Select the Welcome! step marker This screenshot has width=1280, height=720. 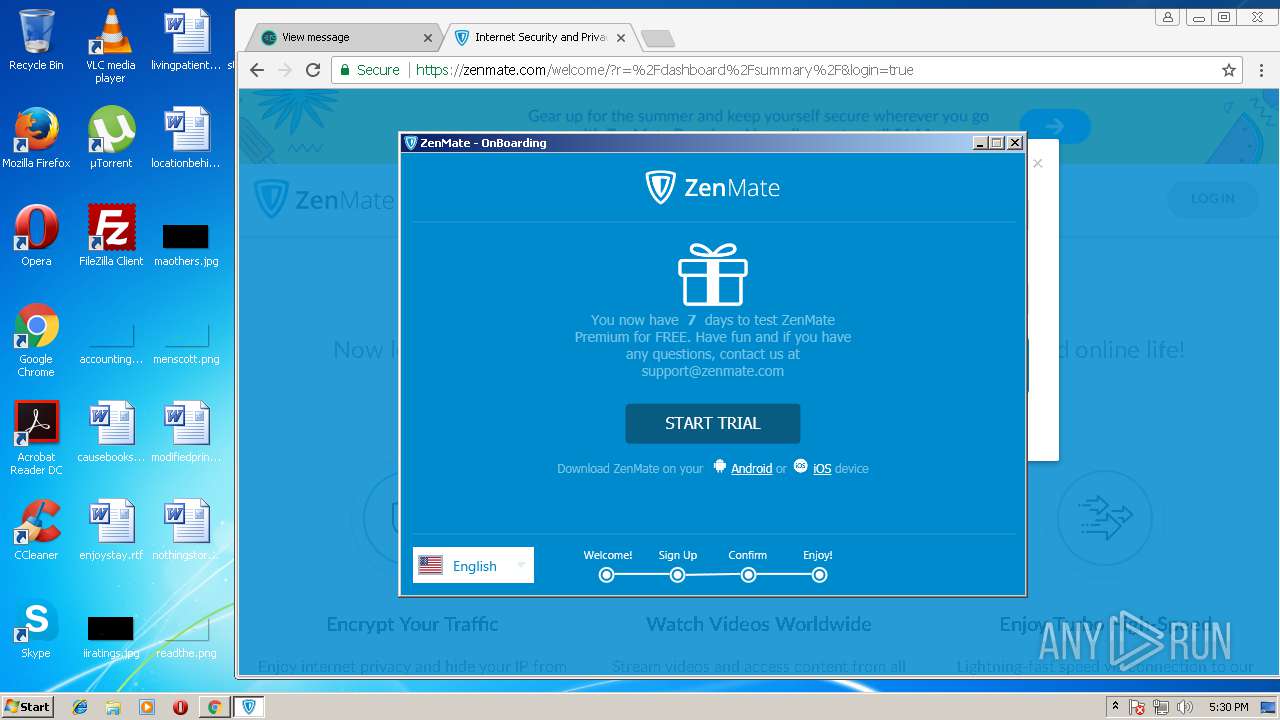click(606, 575)
